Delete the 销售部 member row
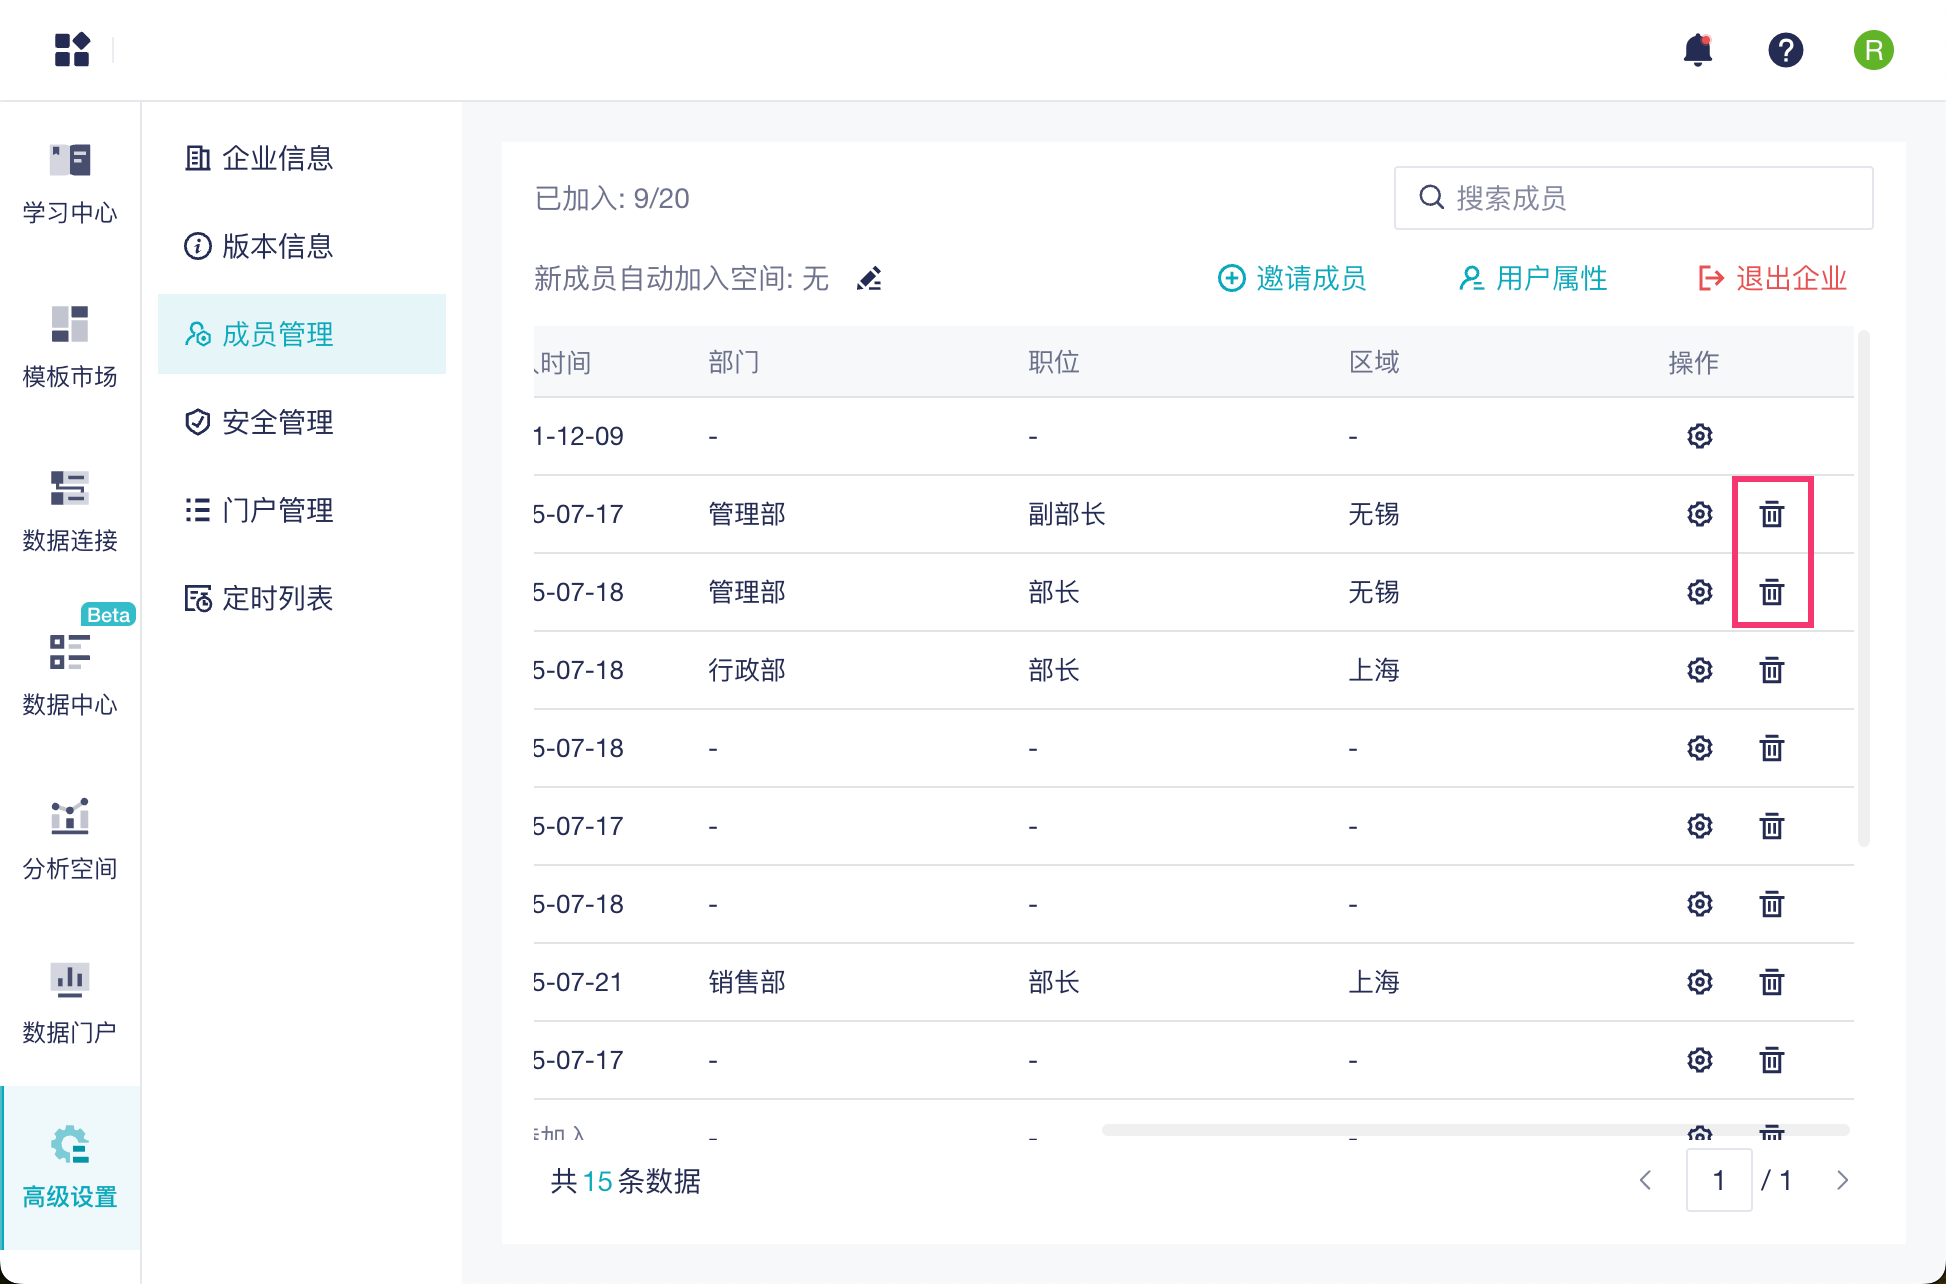 click(x=1771, y=982)
